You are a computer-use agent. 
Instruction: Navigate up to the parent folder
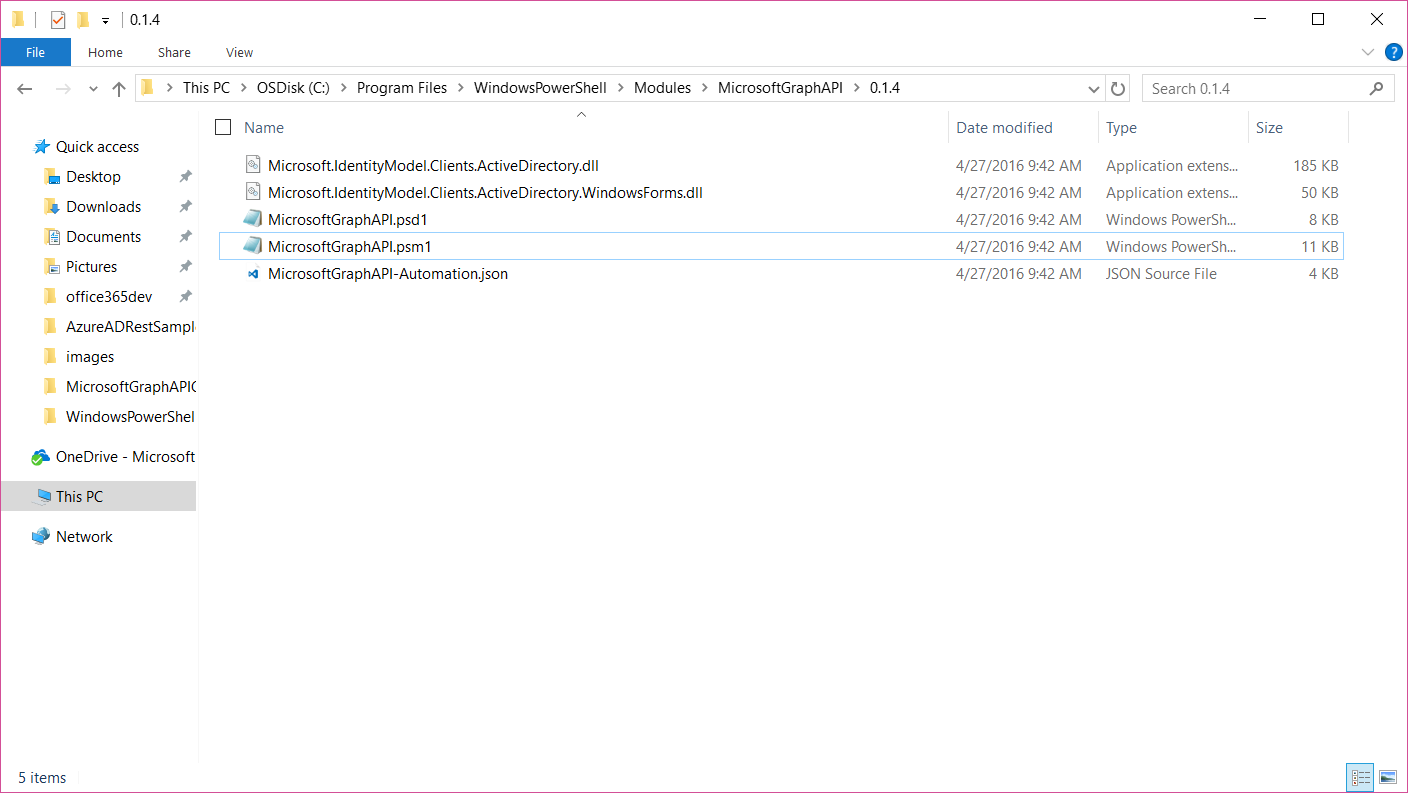click(118, 88)
